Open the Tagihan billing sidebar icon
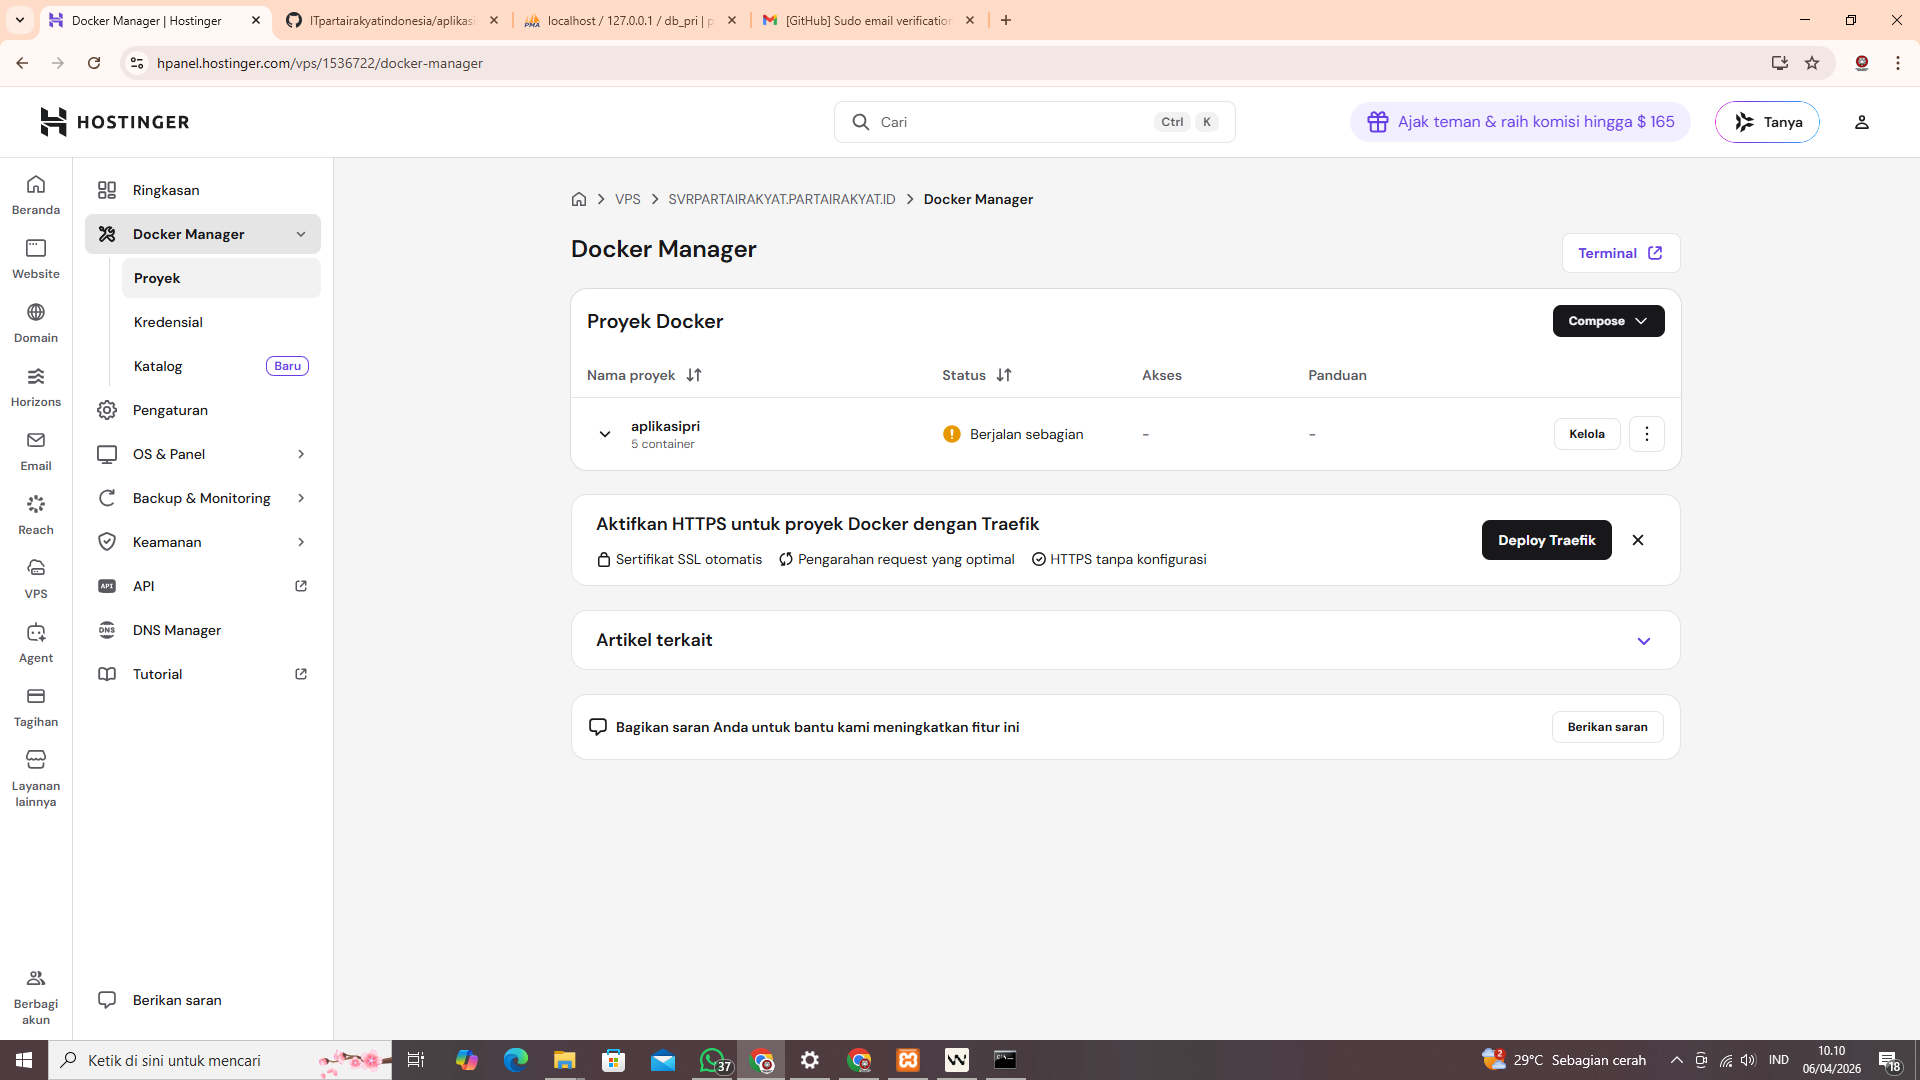The image size is (1920, 1080). 36,706
